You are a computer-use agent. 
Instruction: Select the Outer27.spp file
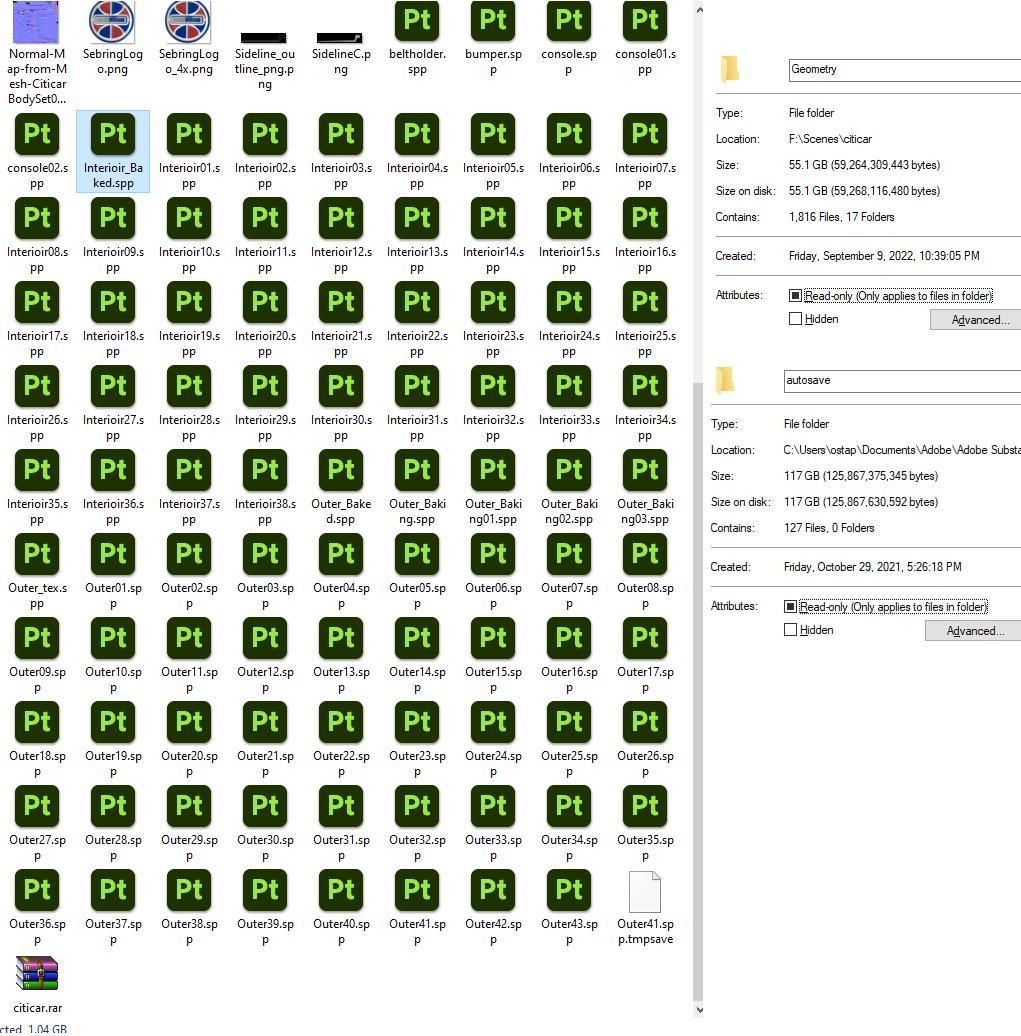[x=37, y=823]
